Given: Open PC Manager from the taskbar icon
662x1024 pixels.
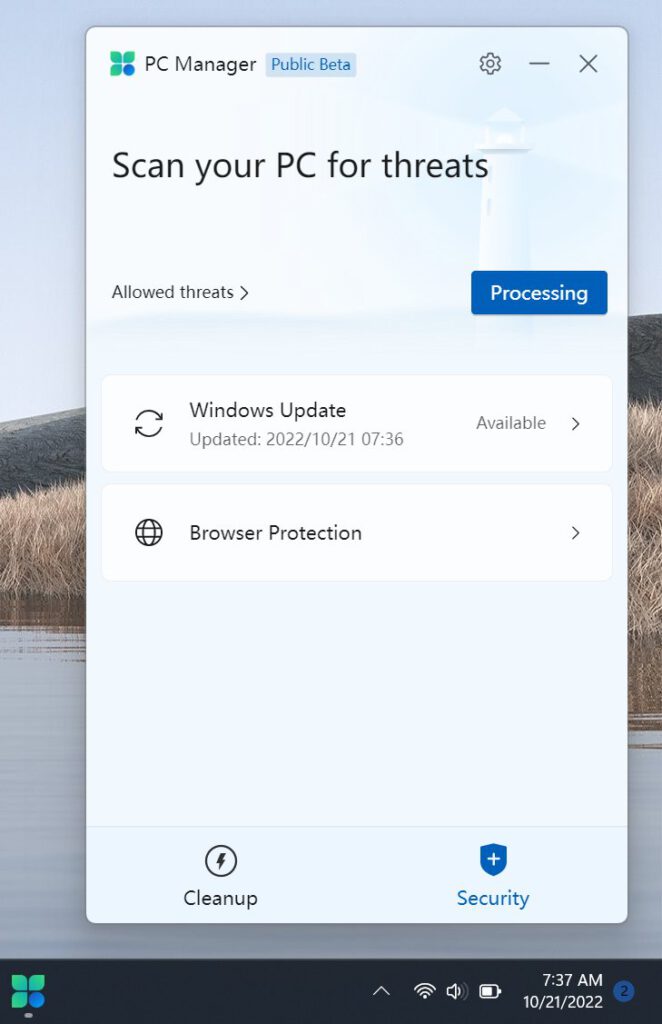Looking at the screenshot, I should [28, 991].
